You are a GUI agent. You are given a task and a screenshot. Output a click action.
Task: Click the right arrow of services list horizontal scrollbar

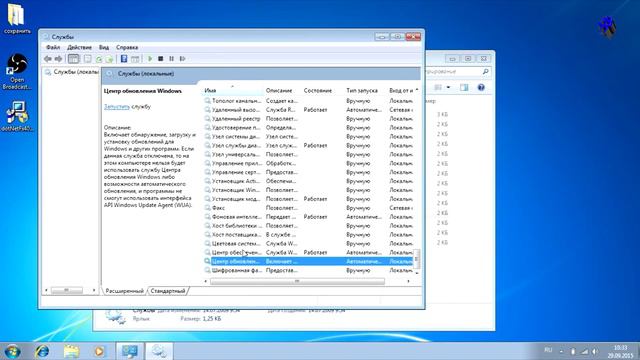point(408,281)
